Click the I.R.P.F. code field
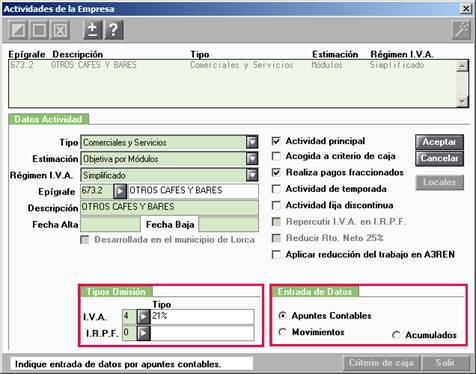Viewport: 476px width, 374px height. (129, 333)
